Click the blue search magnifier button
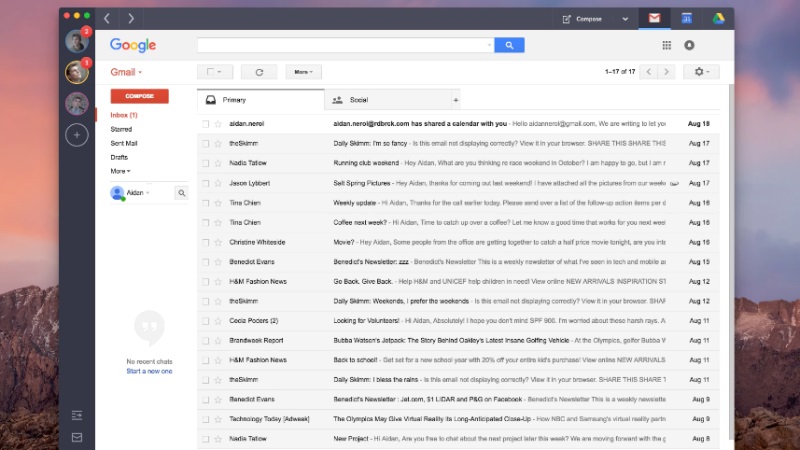 pyautogui.click(x=509, y=45)
